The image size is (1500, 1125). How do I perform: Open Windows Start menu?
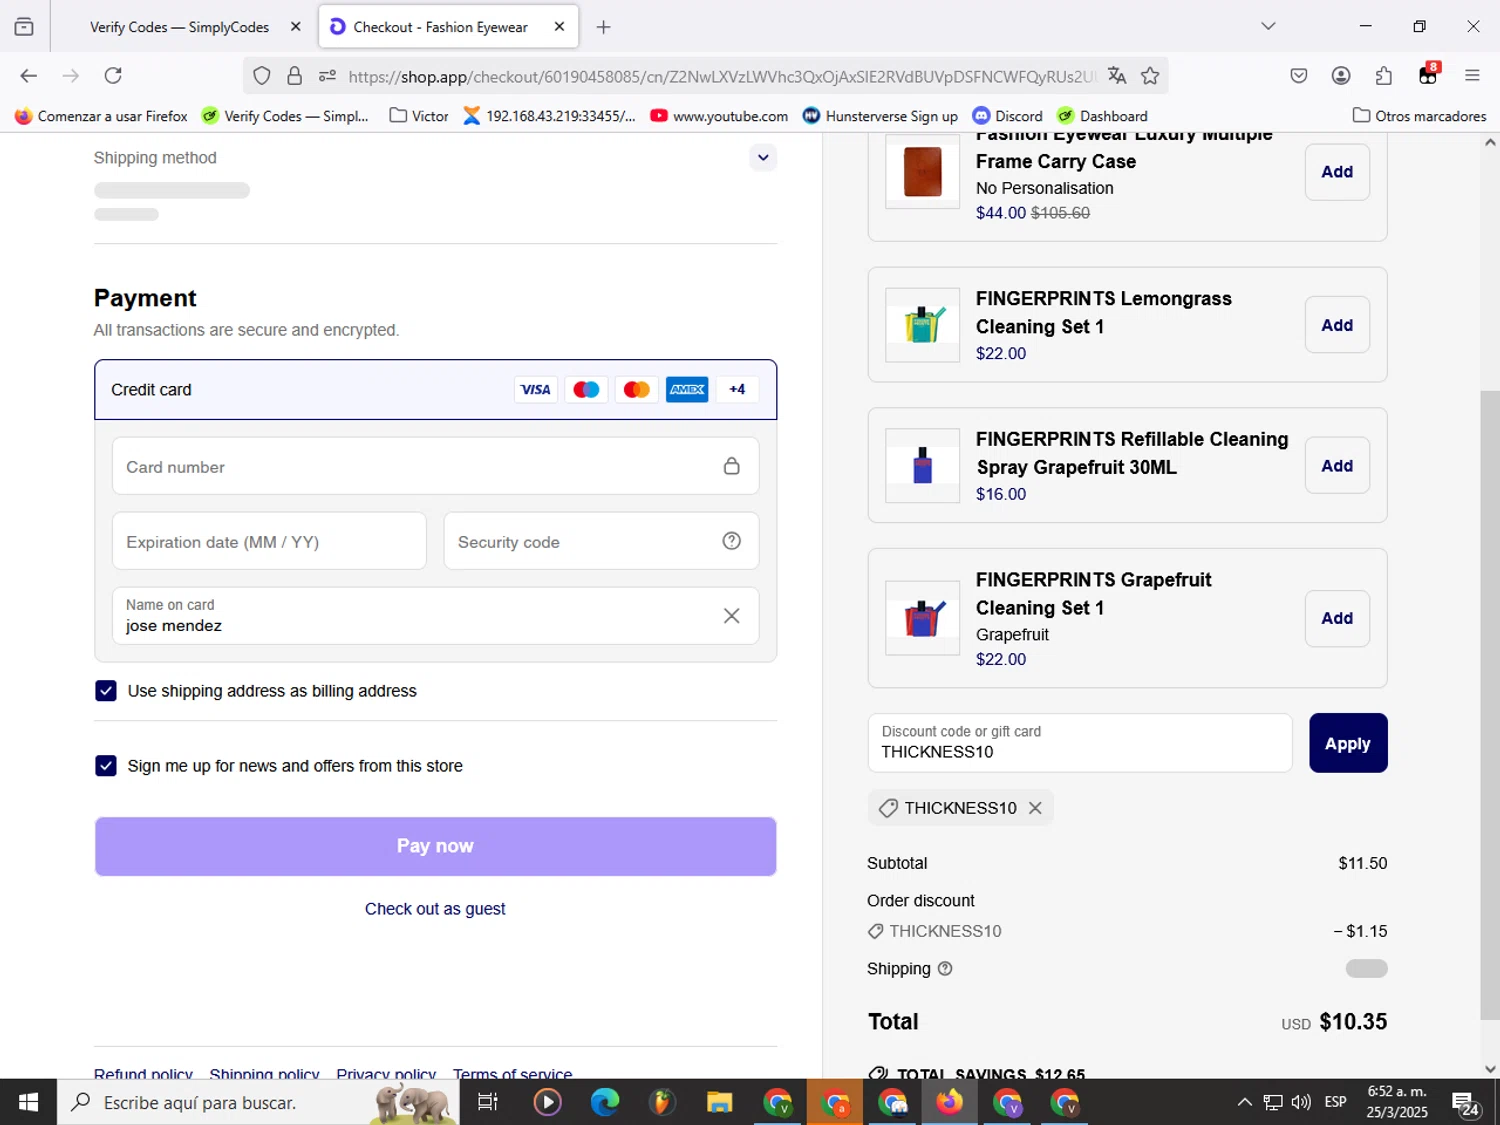click(28, 1102)
